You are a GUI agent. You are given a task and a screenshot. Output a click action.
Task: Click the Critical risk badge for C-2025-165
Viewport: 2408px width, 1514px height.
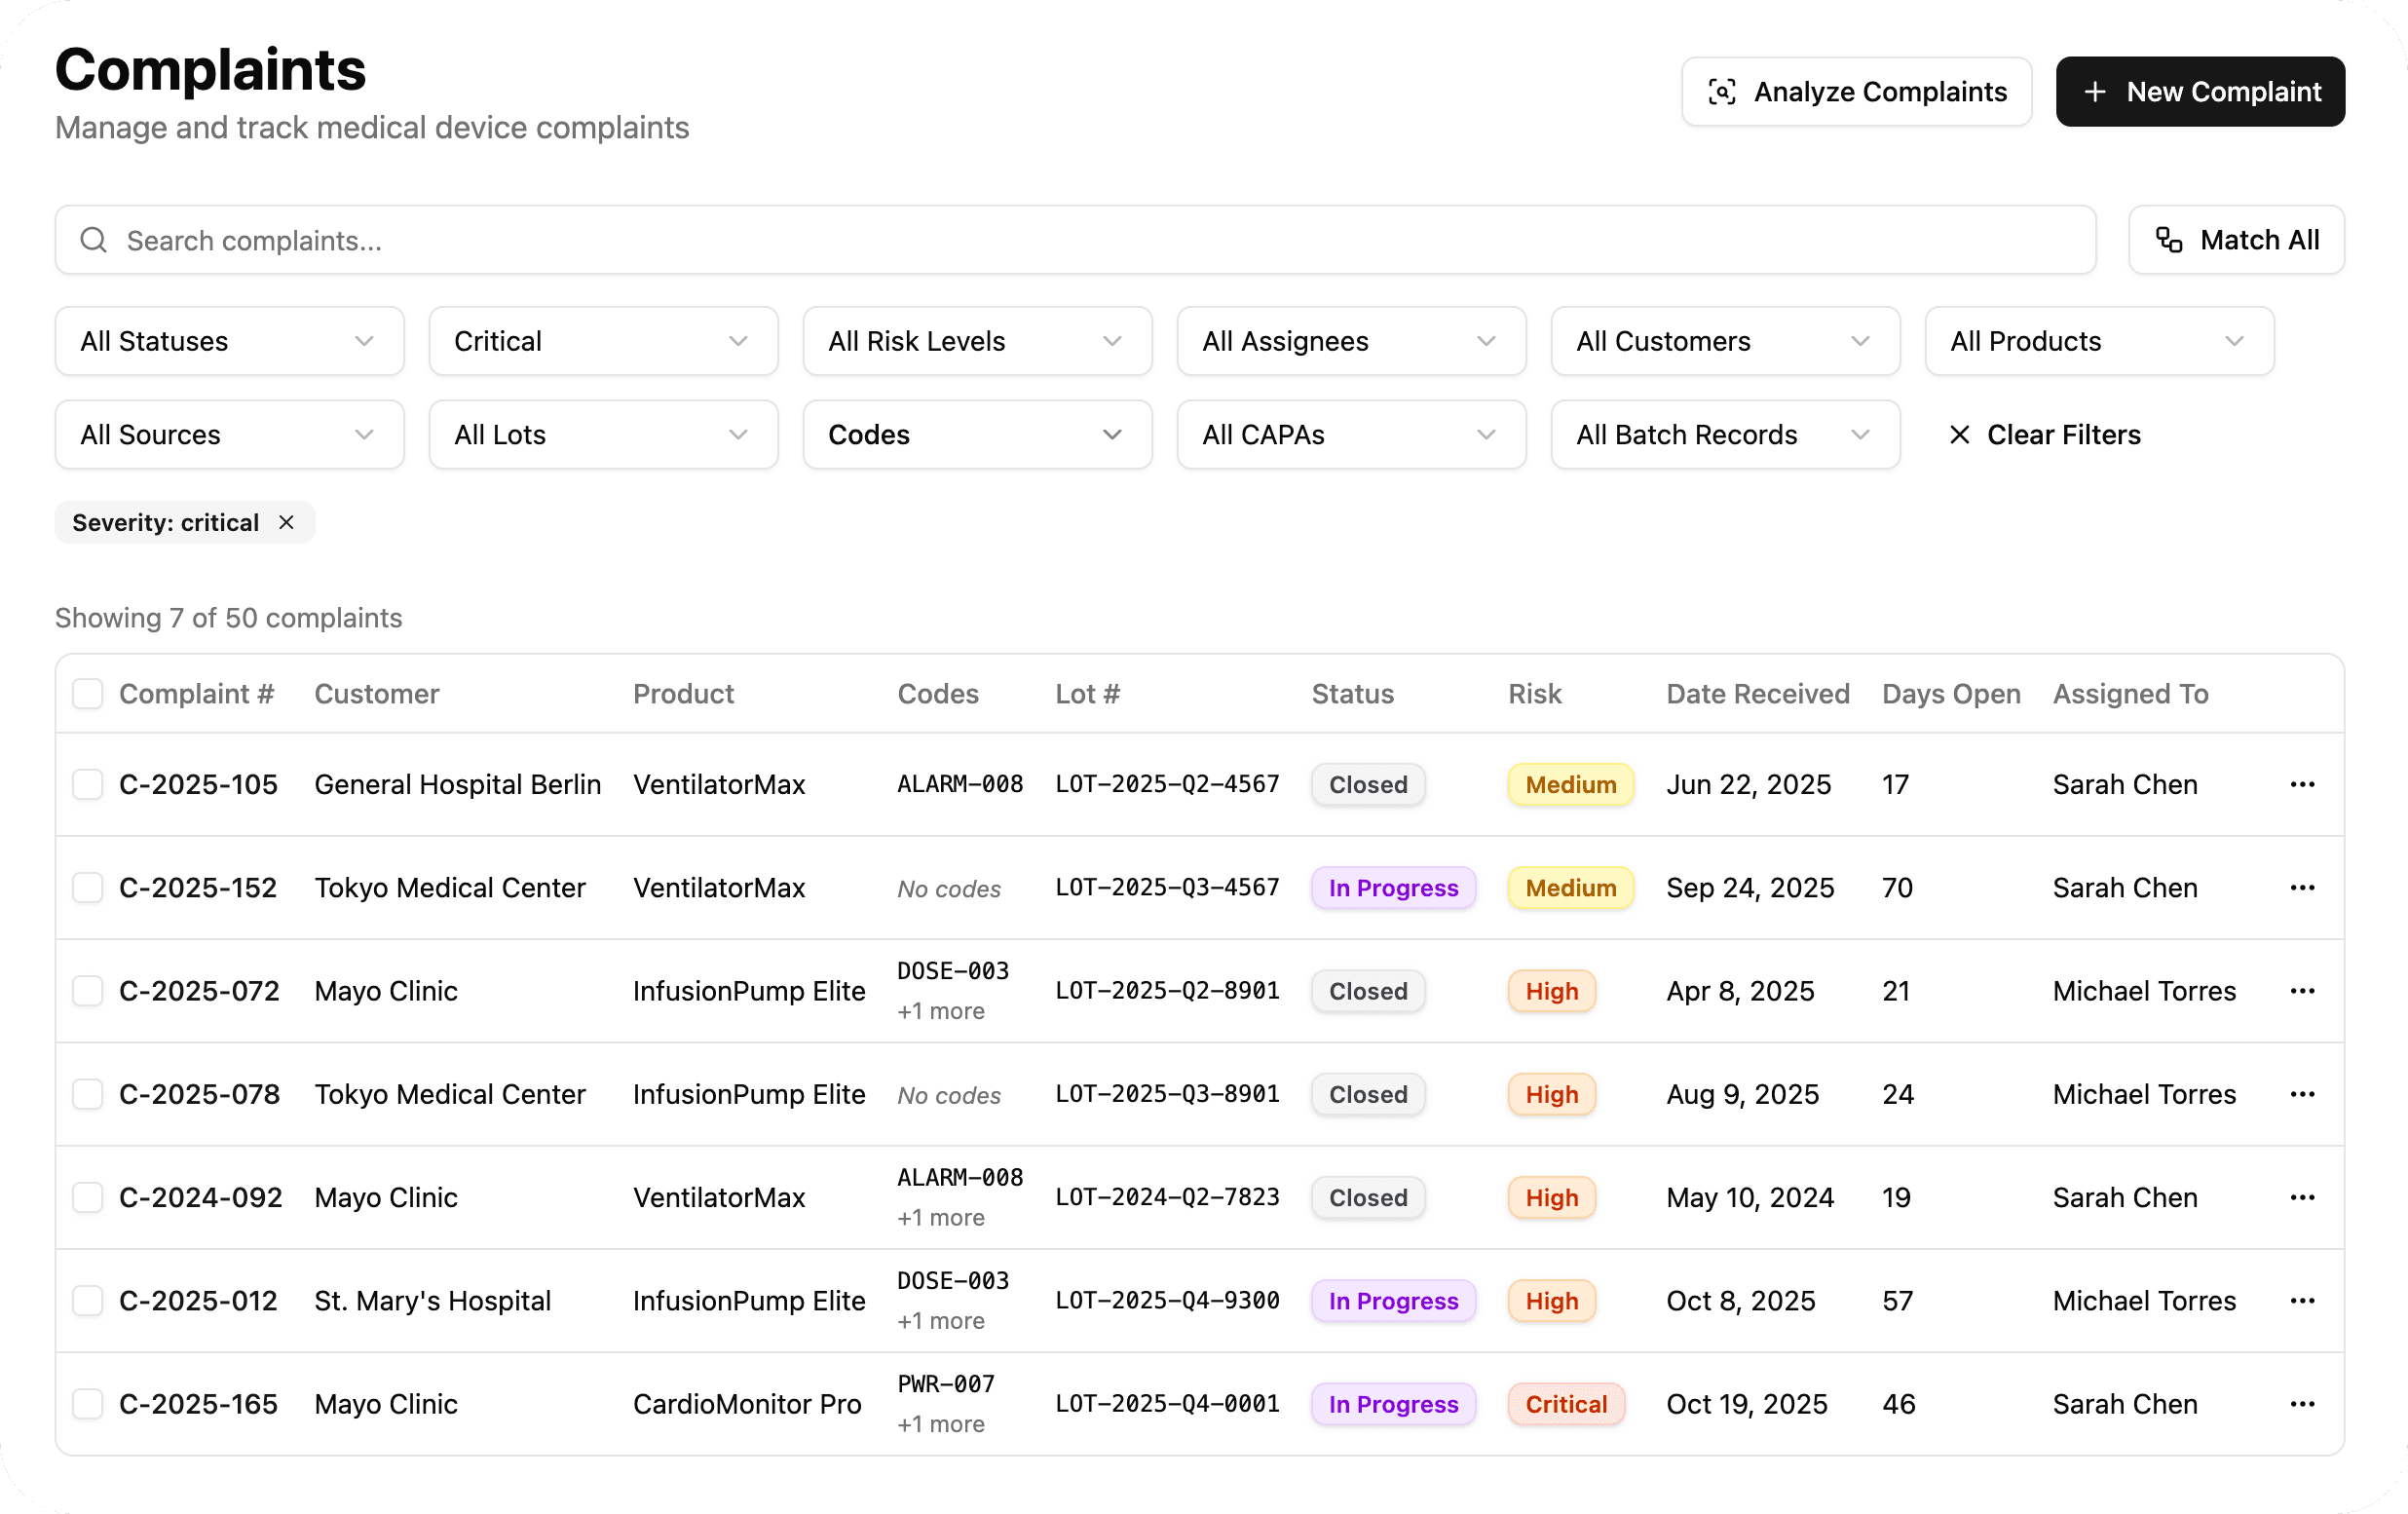click(x=1565, y=1404)
